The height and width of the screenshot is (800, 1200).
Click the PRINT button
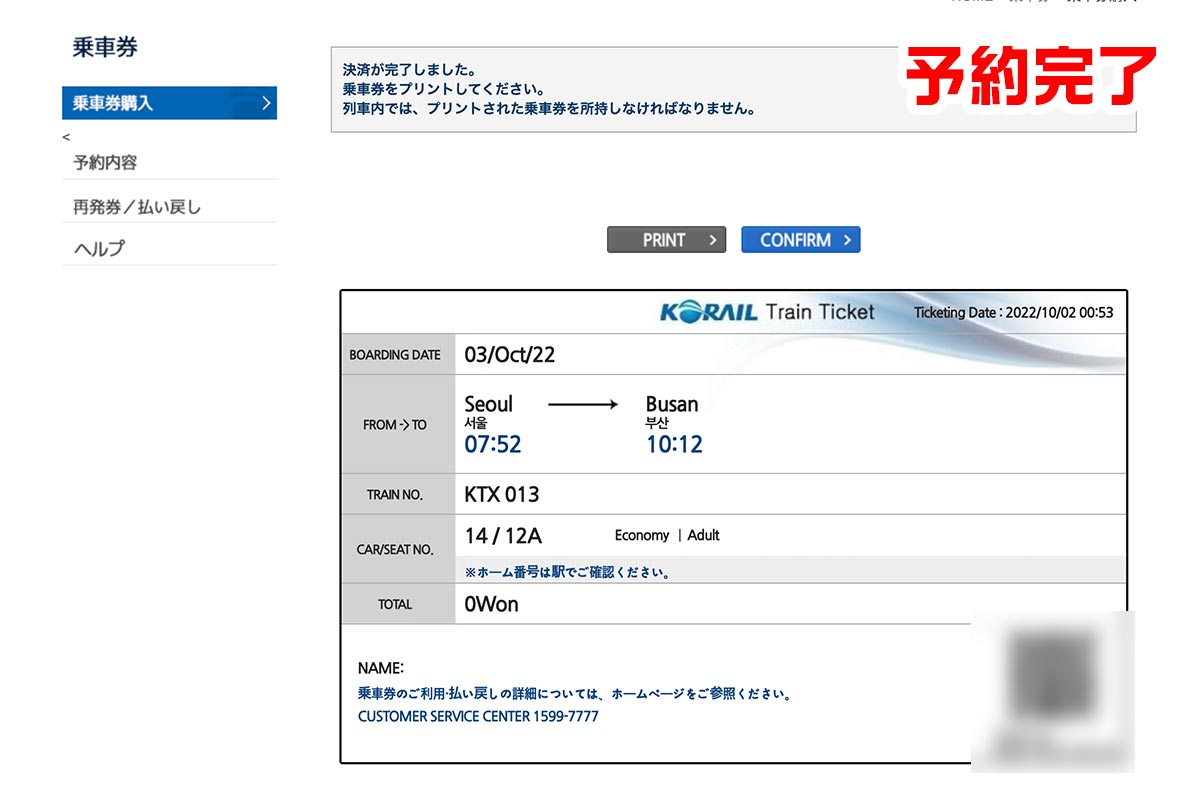click(x=666, y=240)
